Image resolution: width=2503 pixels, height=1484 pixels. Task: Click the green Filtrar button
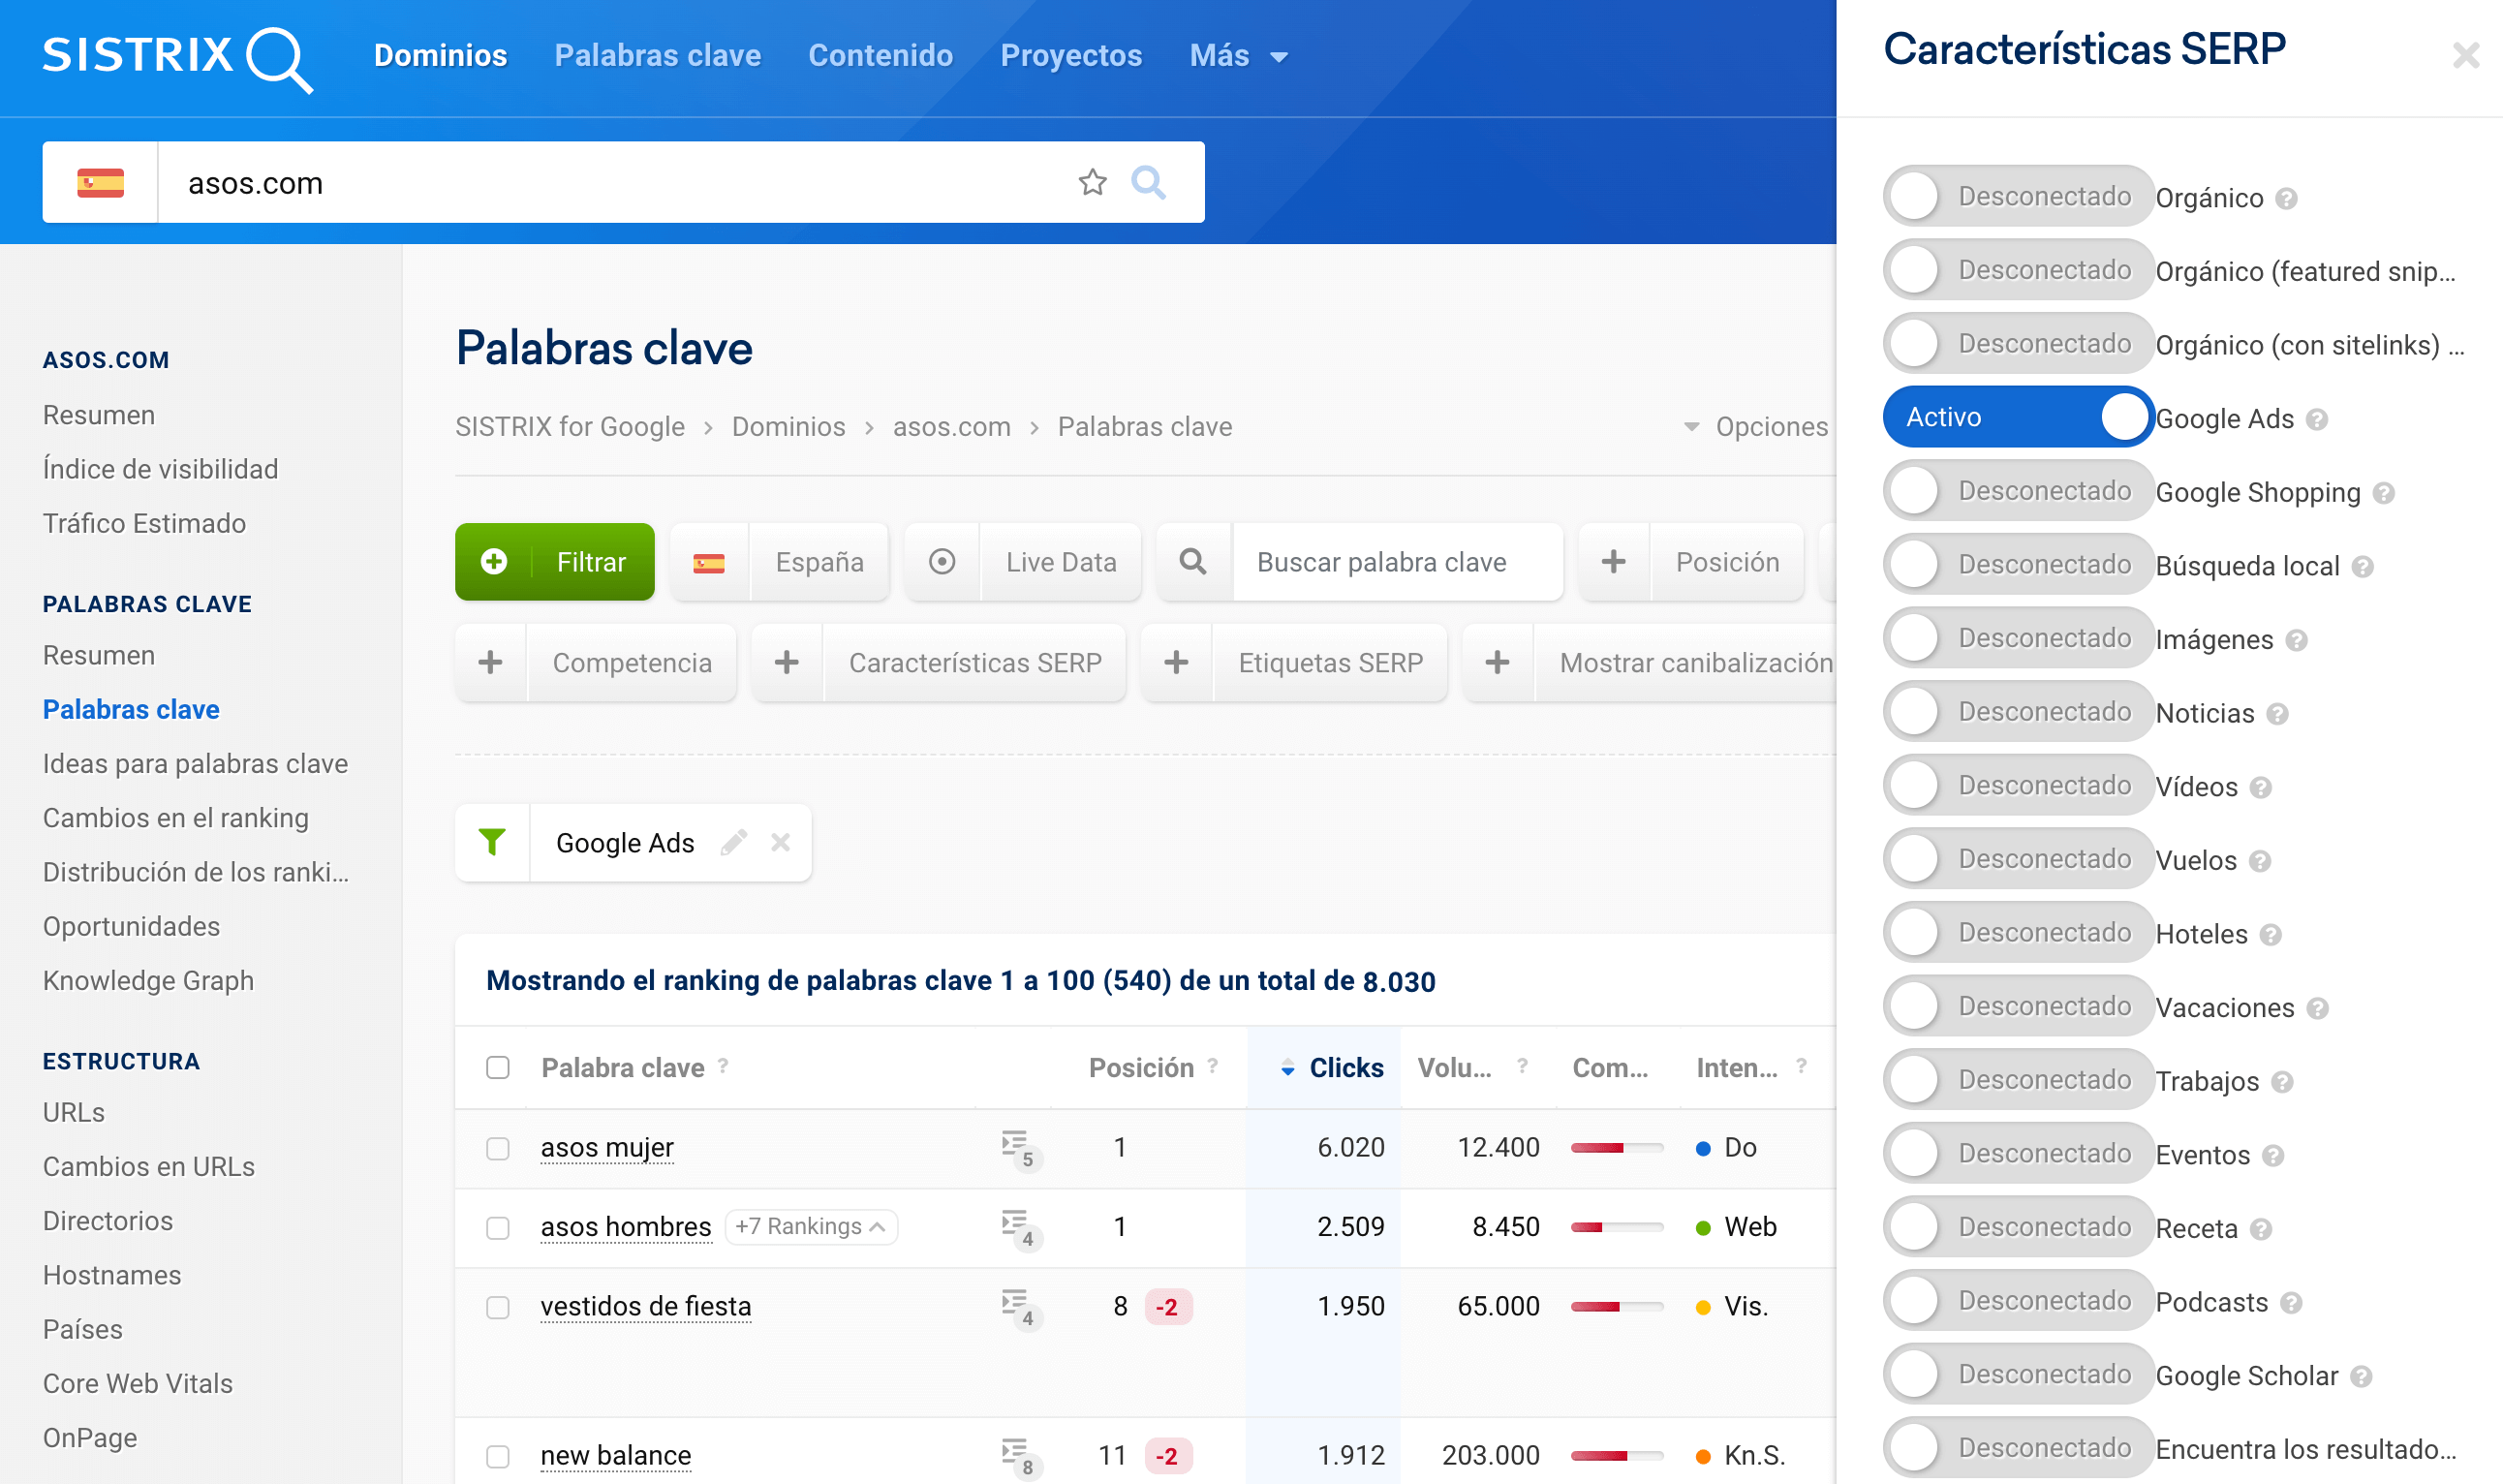554,562
